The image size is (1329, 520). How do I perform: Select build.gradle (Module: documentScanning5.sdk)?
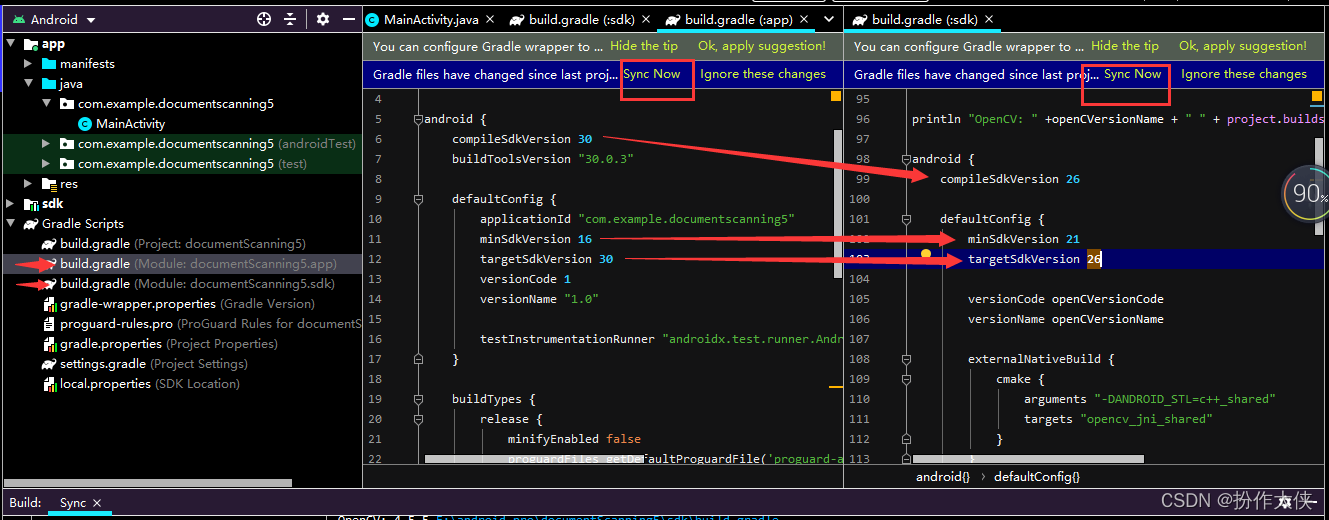198,284
